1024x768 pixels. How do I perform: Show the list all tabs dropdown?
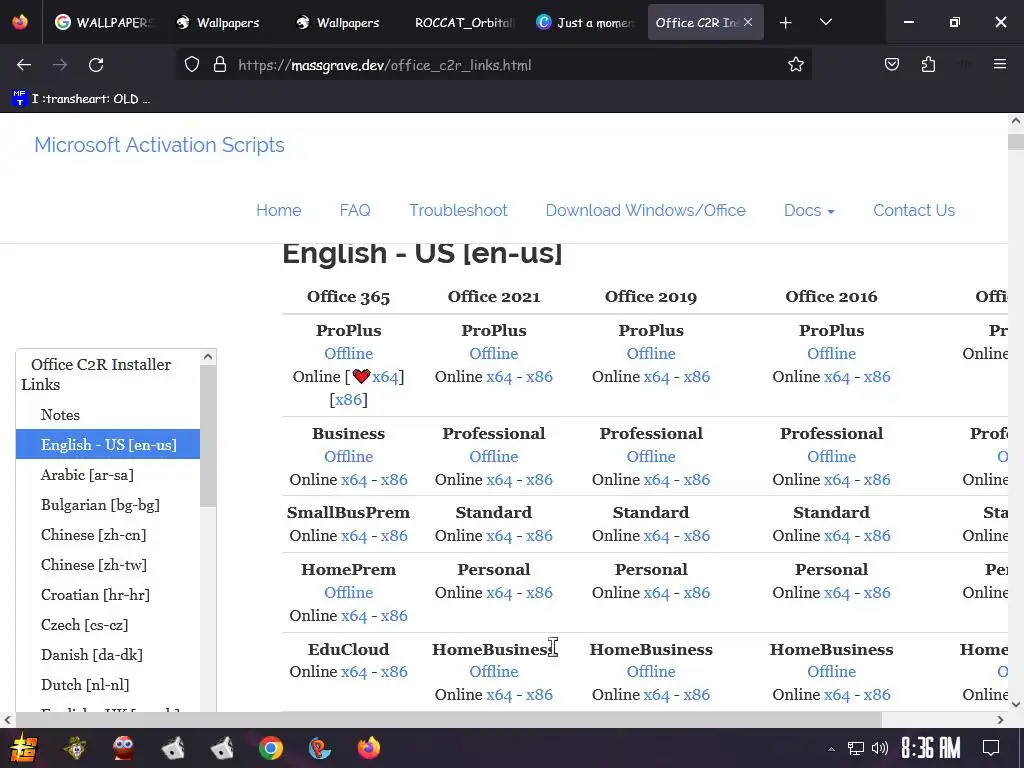825,22
